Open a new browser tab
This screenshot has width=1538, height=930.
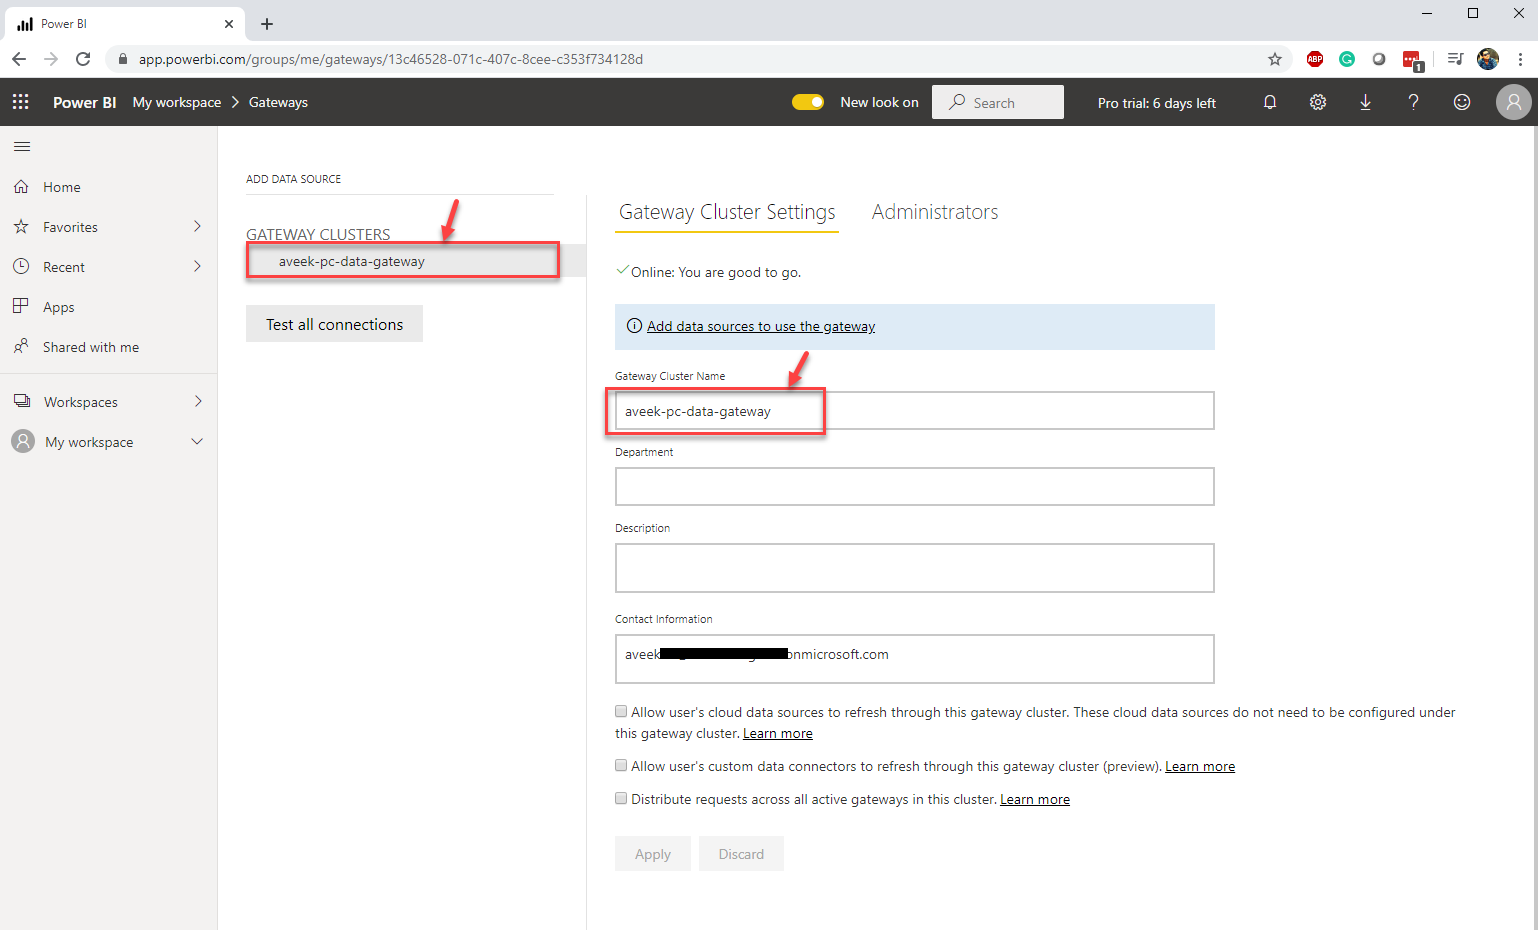pos(267,24)
